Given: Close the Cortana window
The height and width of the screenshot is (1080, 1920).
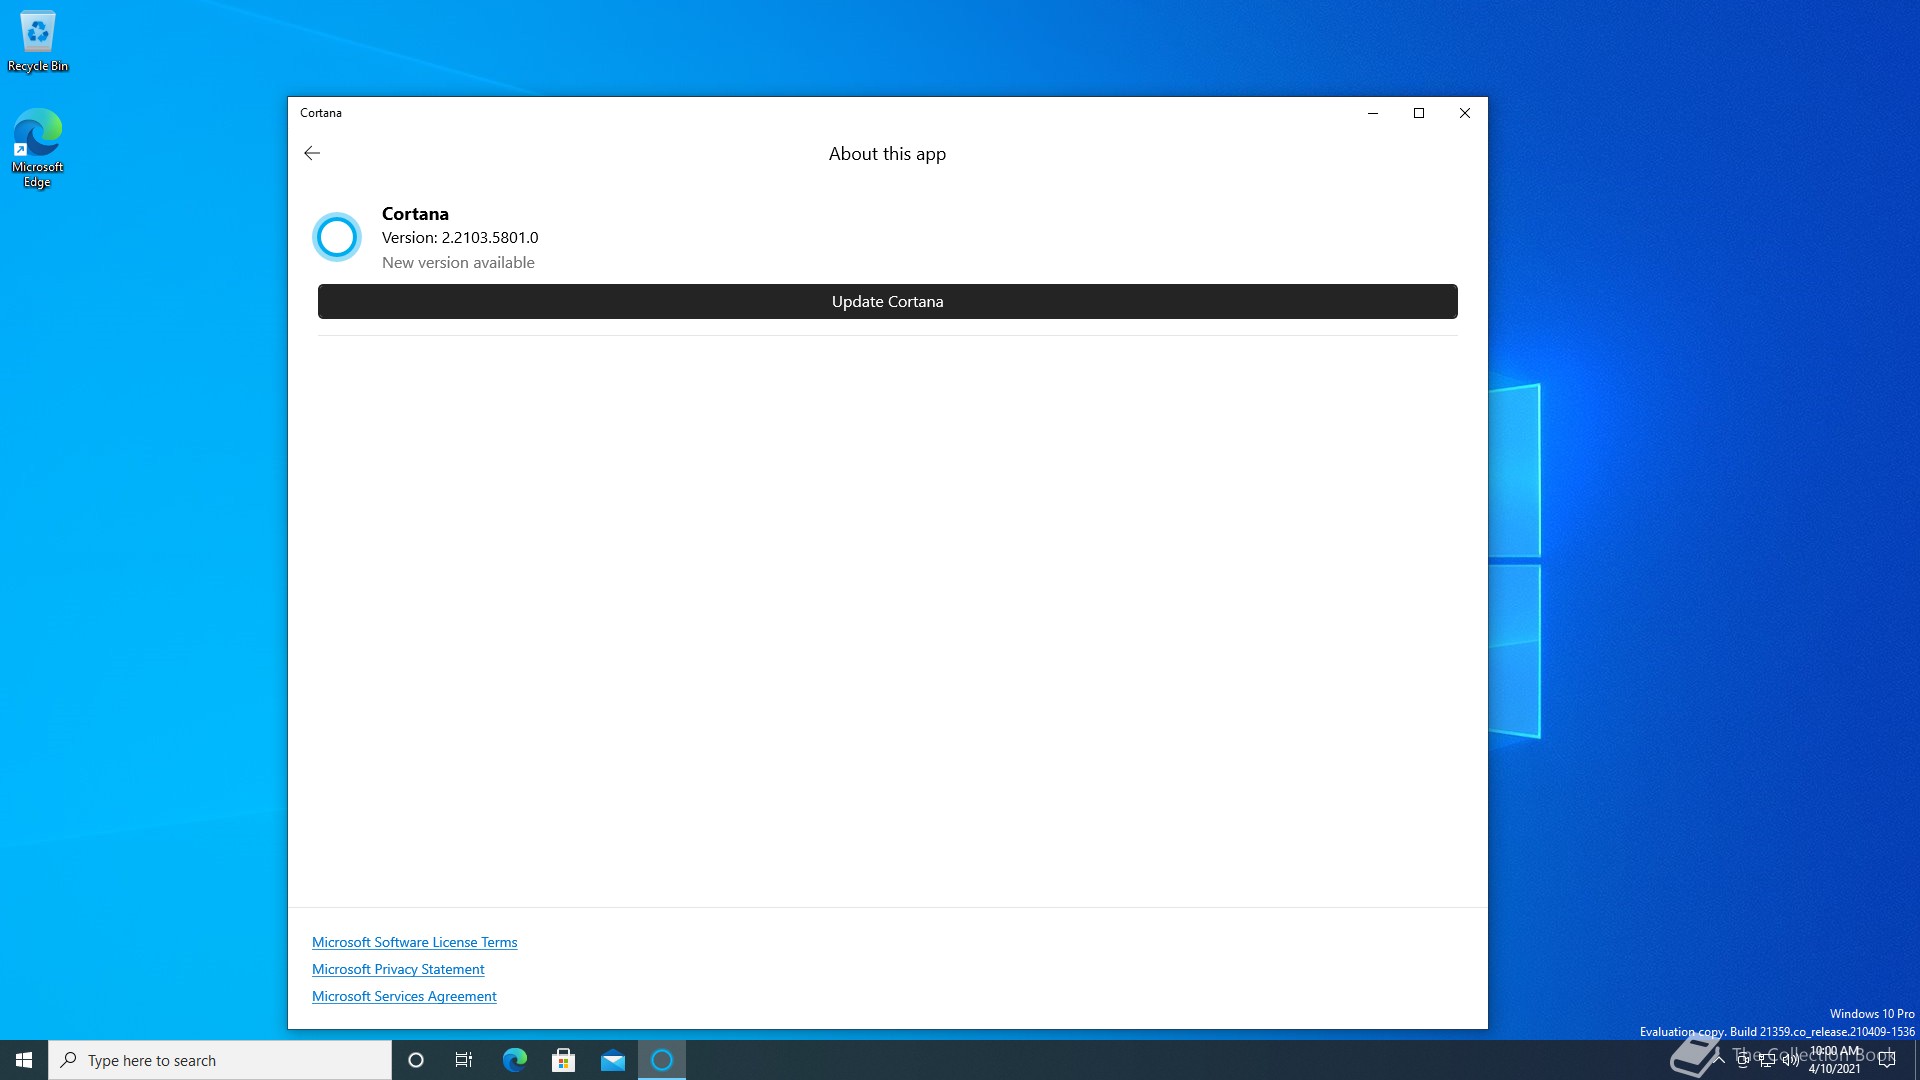Looking at the screenshot, I should 1465,113.
